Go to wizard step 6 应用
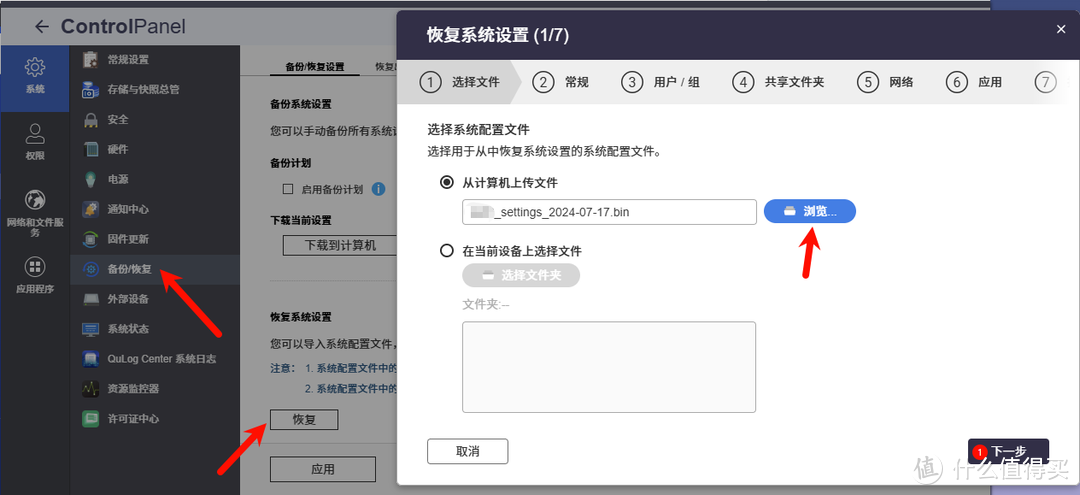Image resolution: width=1080 pixels, height=495 pixels. [x=974, y=83]
